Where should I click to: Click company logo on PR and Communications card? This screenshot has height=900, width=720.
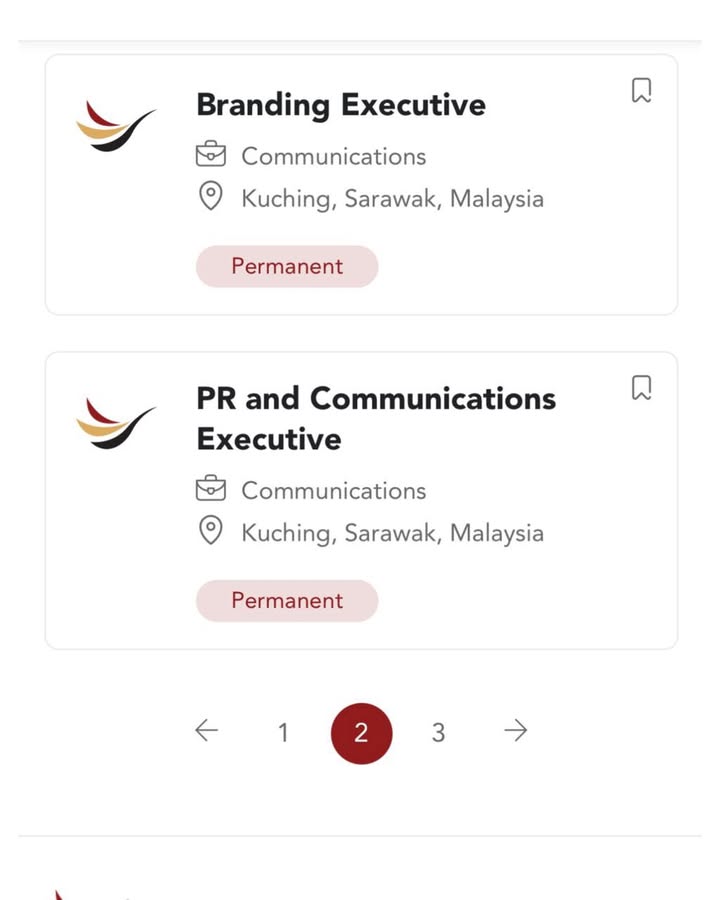(x=116, y=422)
